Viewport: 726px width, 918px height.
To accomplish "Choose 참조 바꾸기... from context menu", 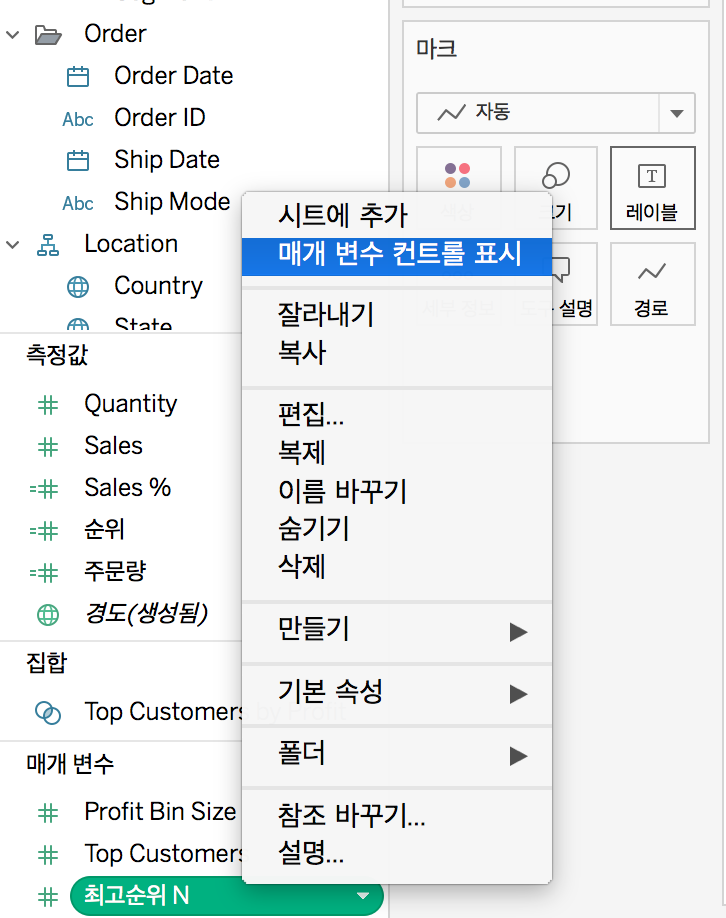I will click(397, 816).
